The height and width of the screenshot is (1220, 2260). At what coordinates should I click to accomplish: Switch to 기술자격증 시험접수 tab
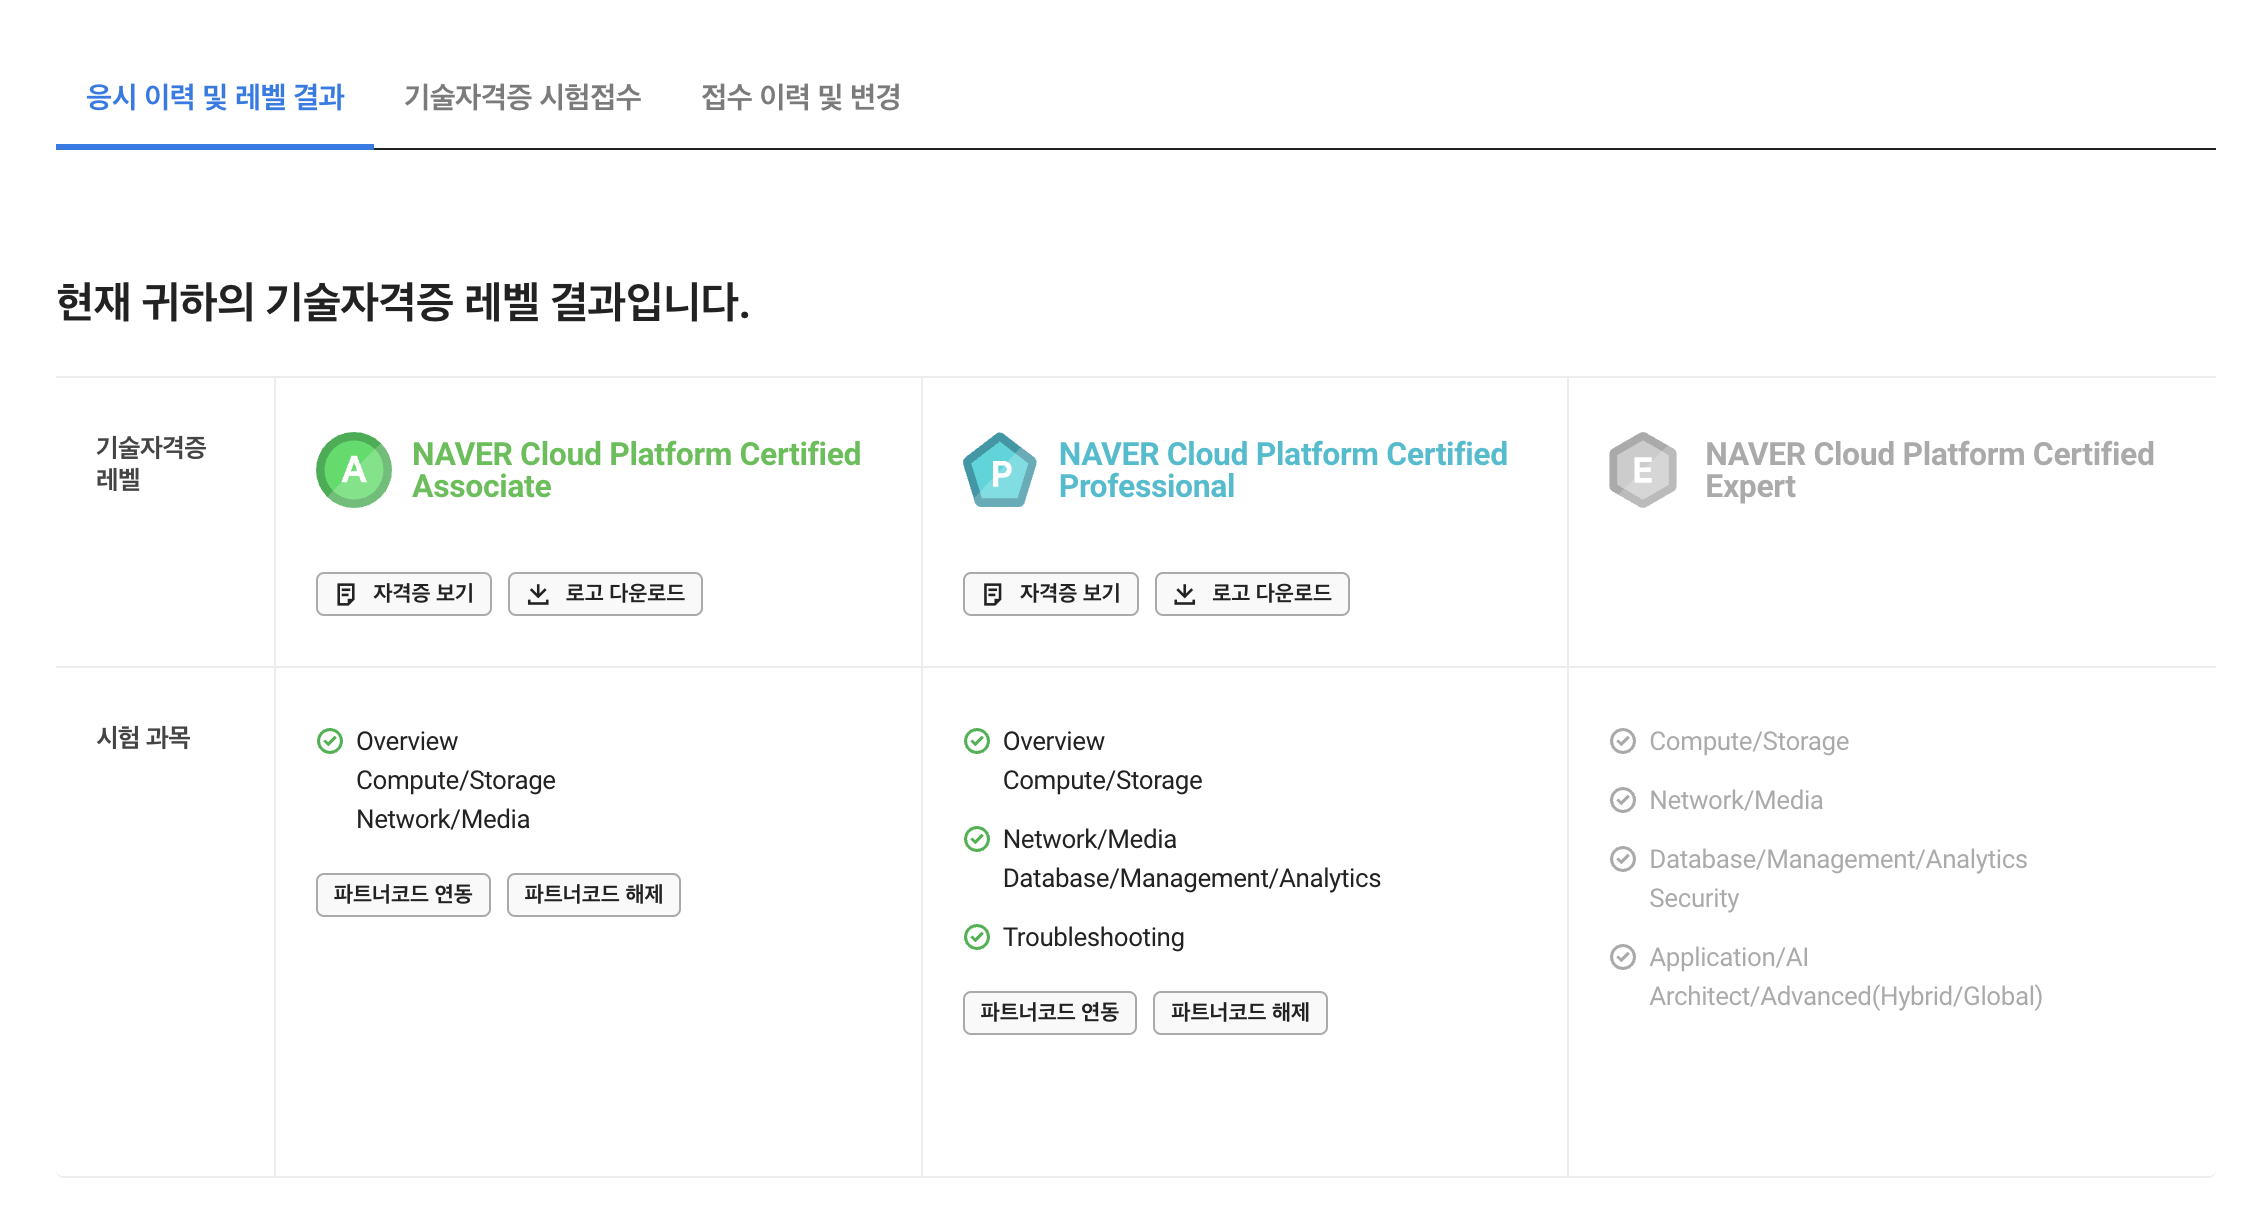[x=522, y=97]
